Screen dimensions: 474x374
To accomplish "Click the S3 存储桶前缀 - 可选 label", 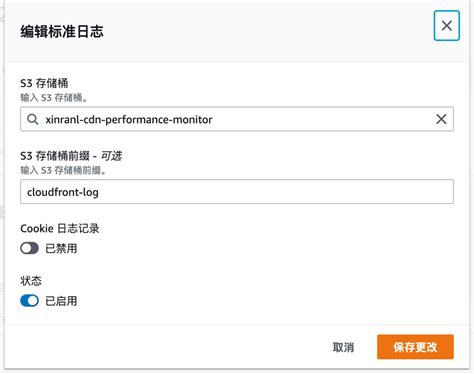I will tap(71, 156).
